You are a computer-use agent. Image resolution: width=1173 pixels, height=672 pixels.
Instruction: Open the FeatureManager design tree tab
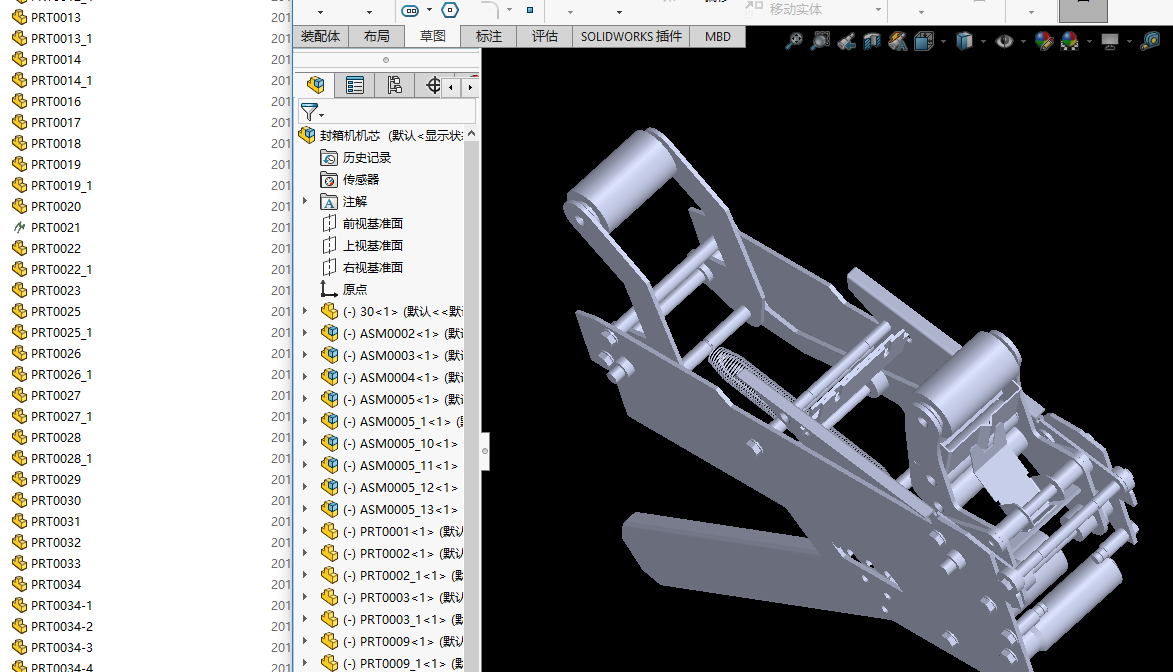pos(316,86)
